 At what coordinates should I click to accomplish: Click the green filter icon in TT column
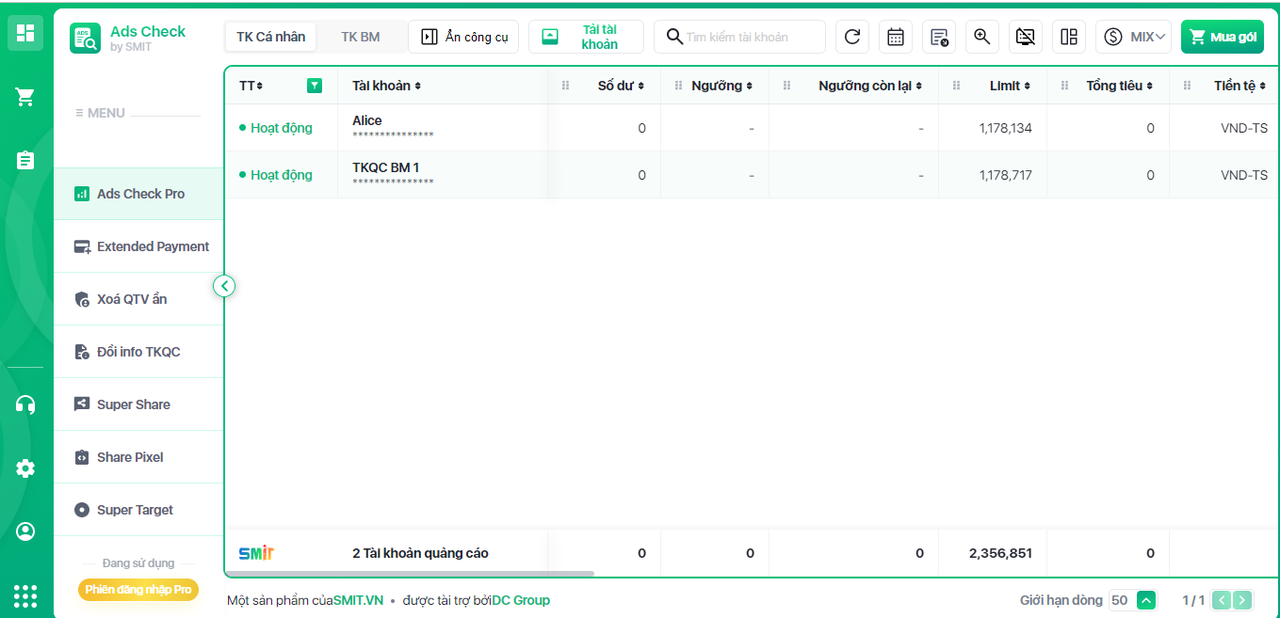click(315, 86)
